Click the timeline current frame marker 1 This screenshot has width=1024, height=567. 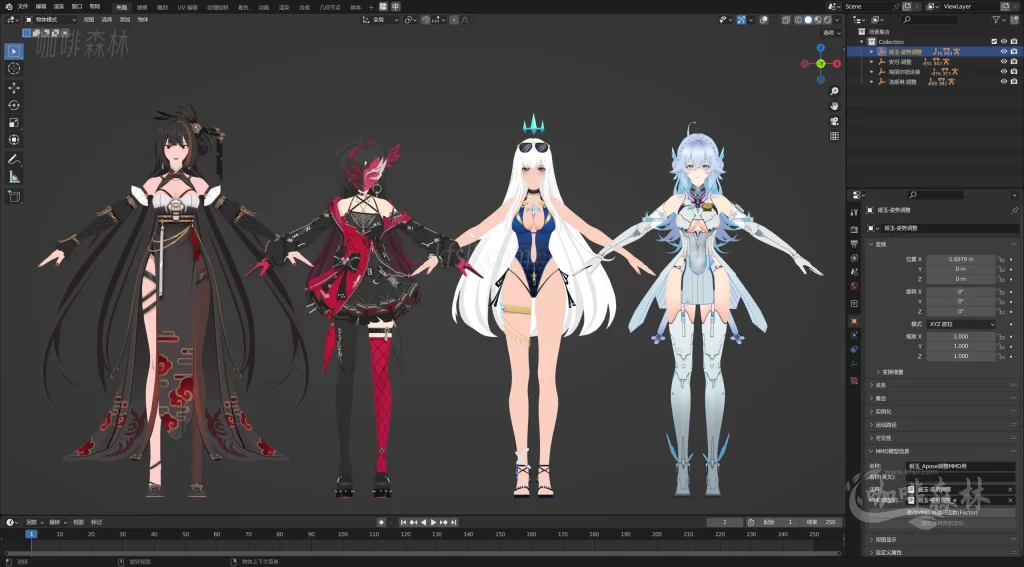(x=31, y=534)
